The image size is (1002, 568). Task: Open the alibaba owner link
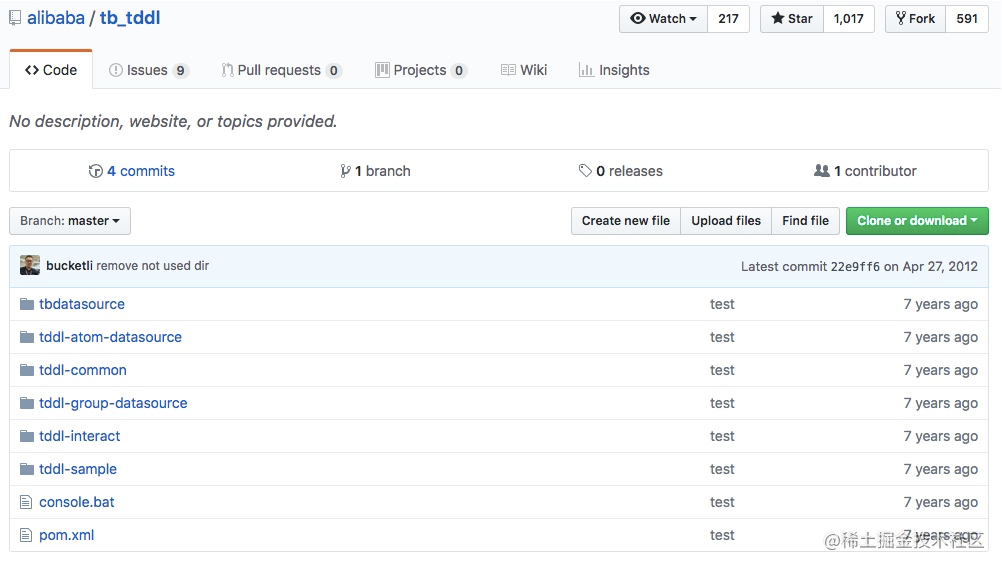pos(56,18)
